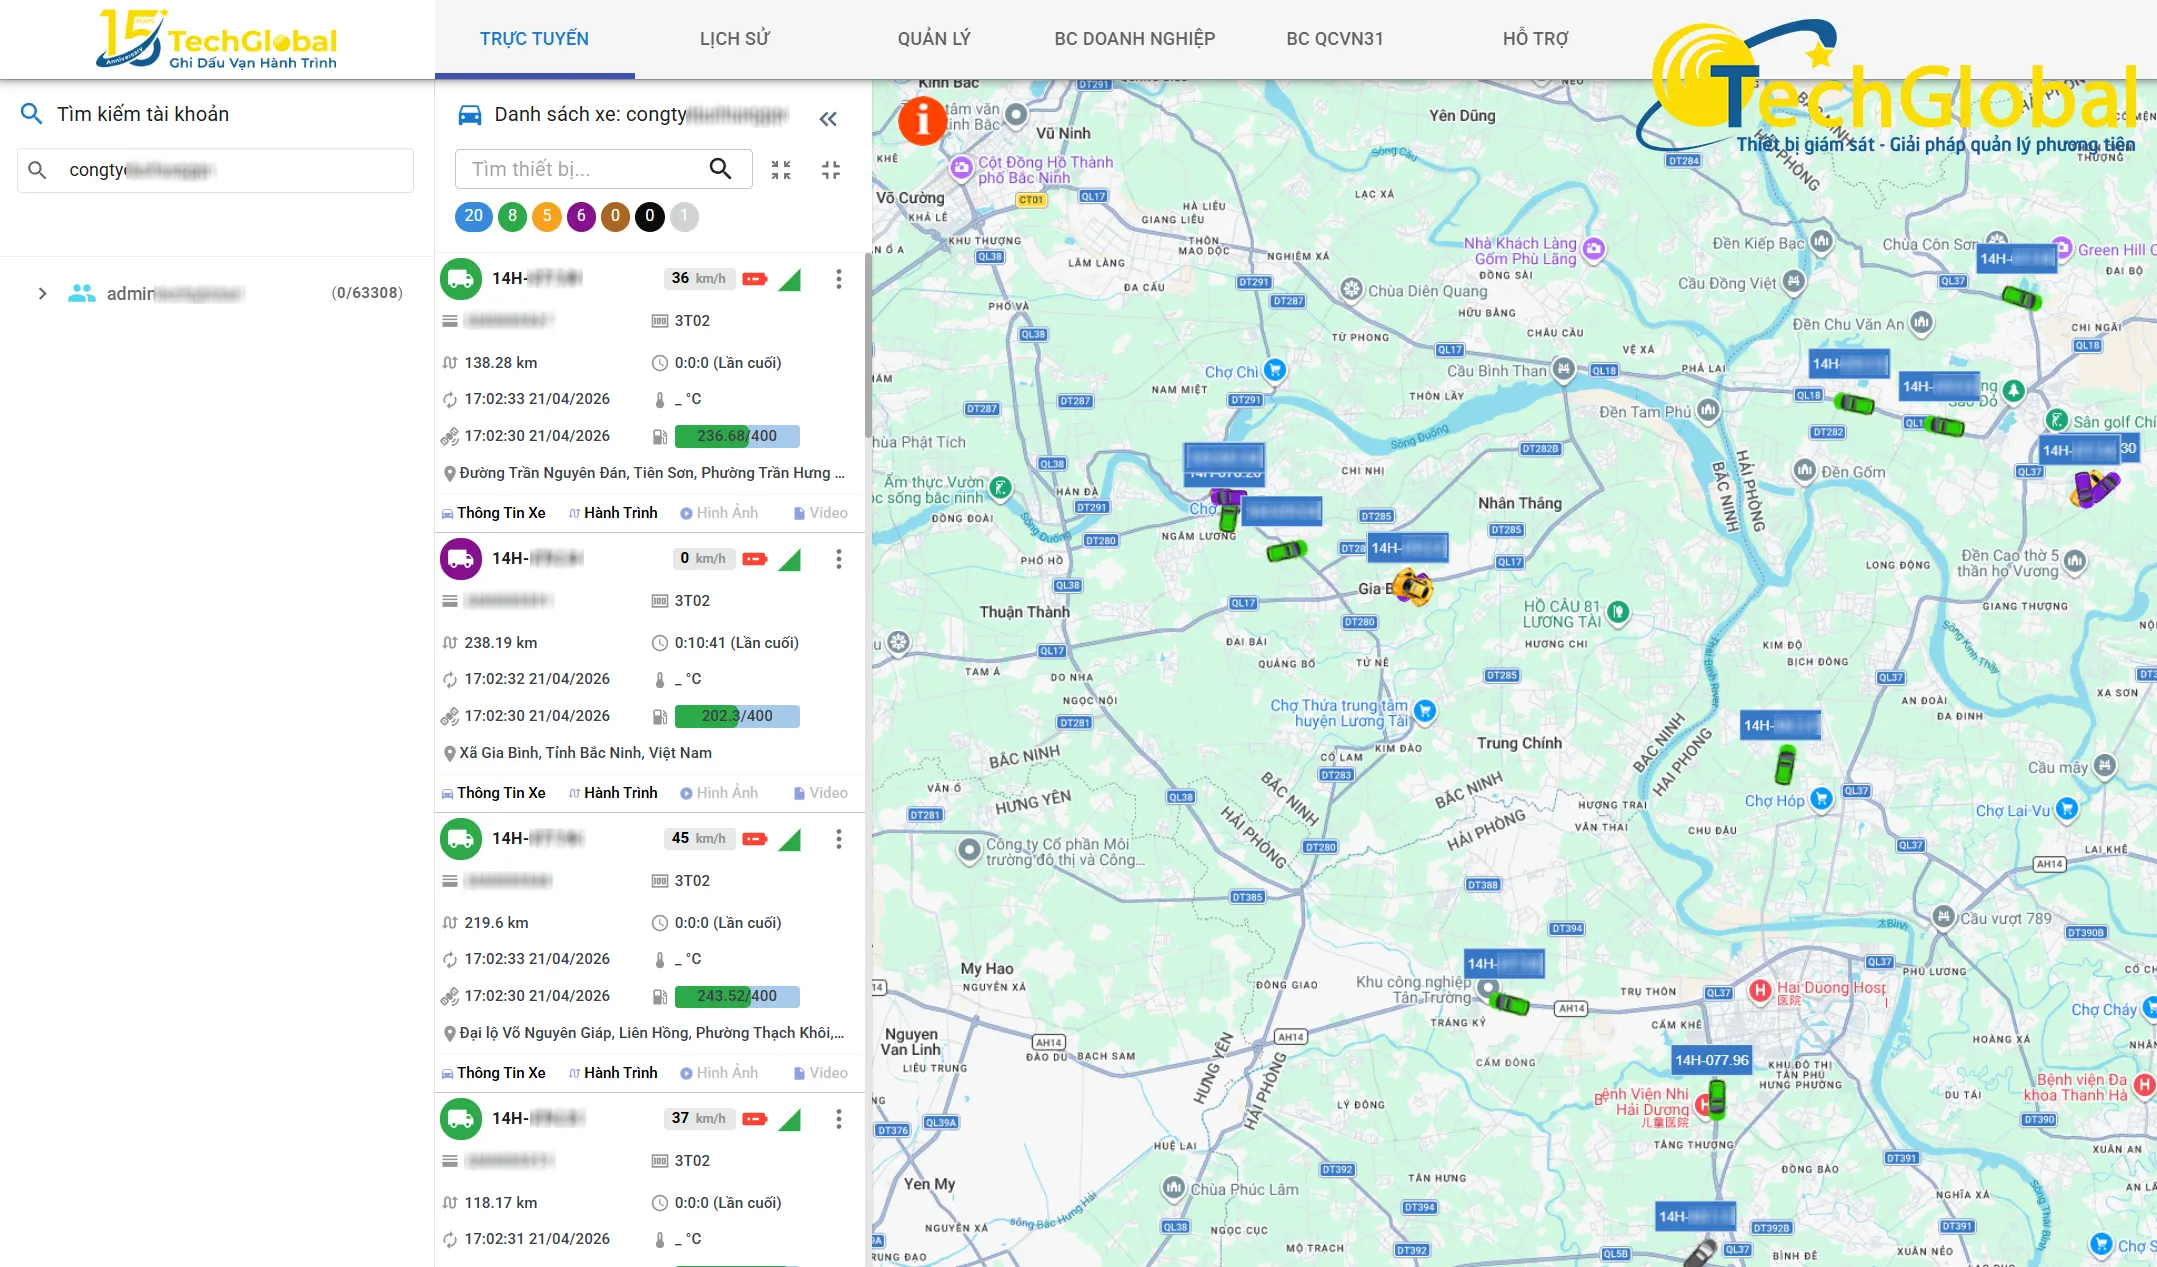Image resolution: width=2157 pixels, height=1267 pixels.
Task: Click the red info icon on the map
Action: (922, 121)
